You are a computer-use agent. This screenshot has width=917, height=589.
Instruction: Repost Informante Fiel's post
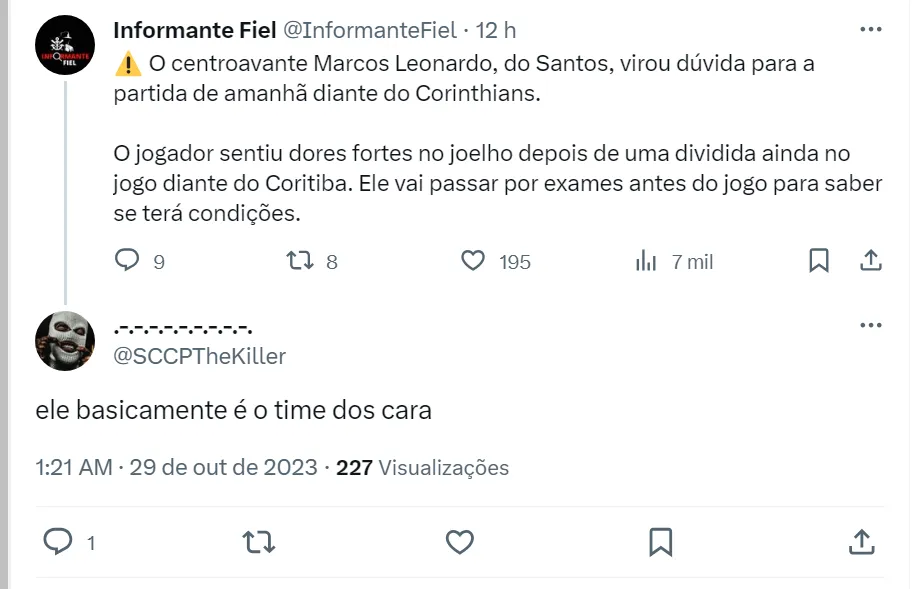299,261
